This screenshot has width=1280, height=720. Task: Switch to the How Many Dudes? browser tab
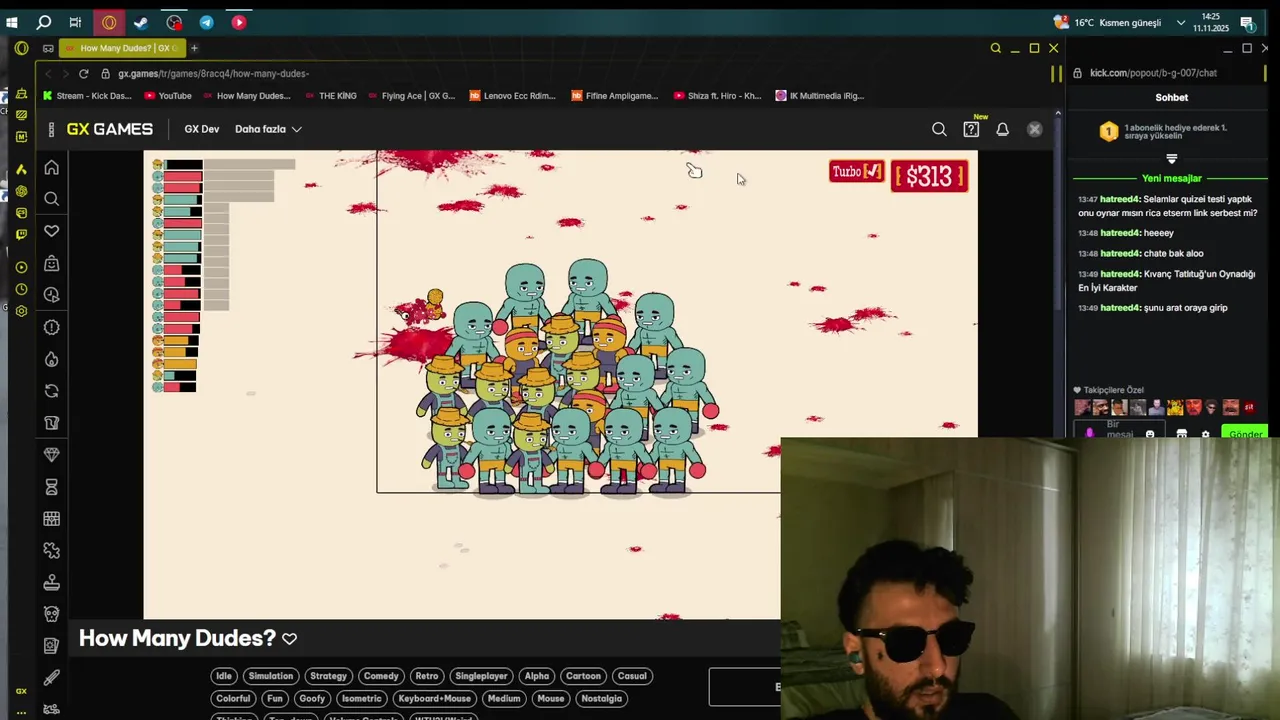(122, 48)
